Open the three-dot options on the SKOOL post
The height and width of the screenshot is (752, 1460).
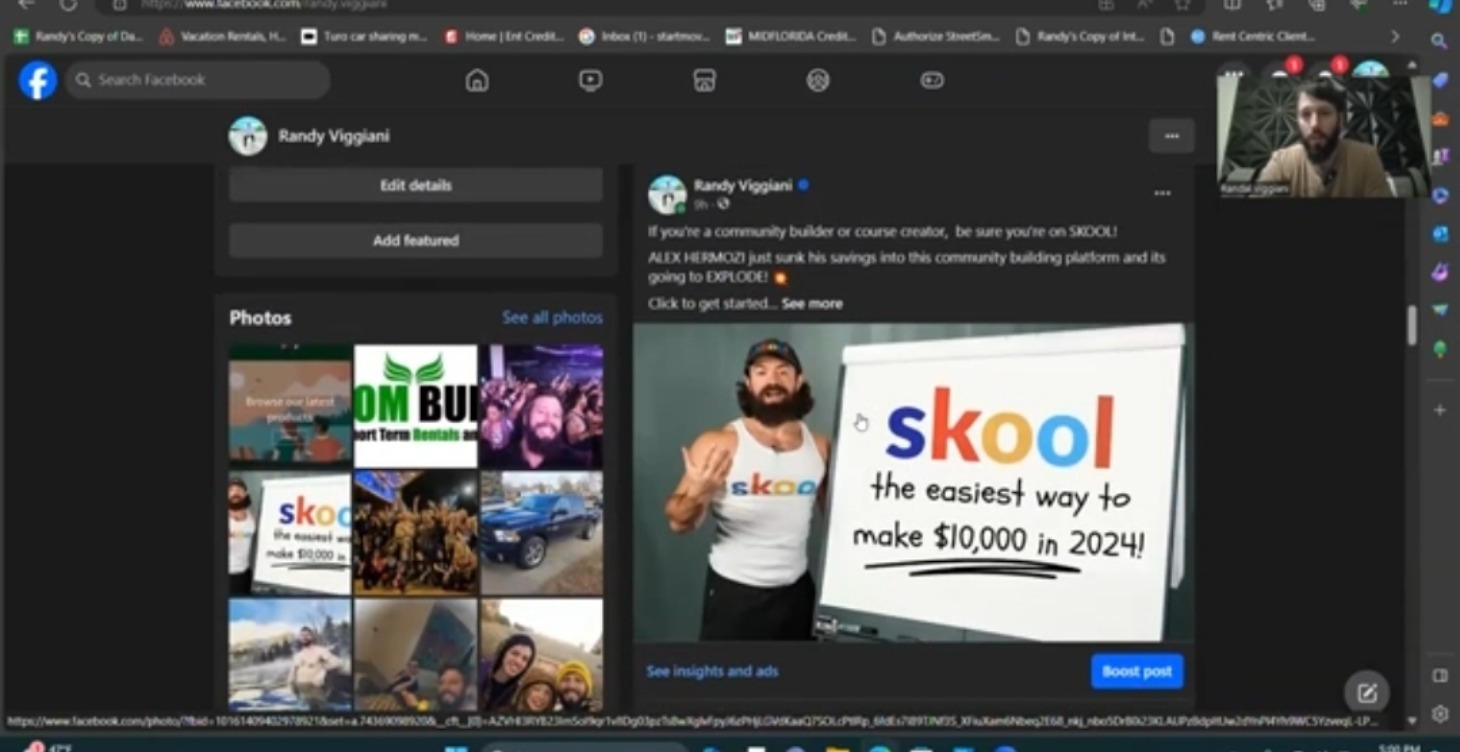[1162, 193]
